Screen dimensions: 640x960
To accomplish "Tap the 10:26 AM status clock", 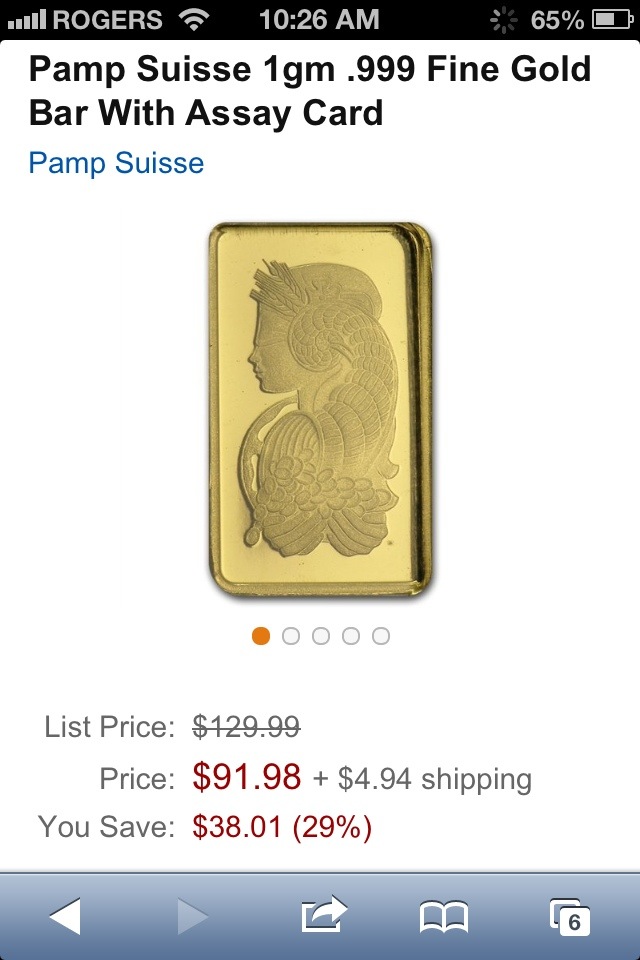I will click(319, 20).
